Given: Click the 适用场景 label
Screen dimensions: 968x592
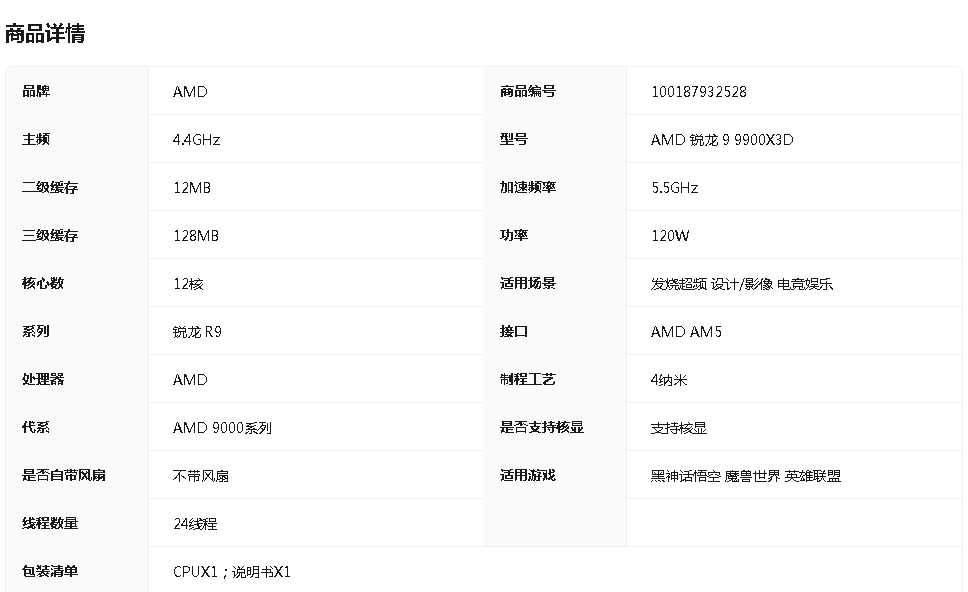Looking at the screenshot, I should pyautogui.click(x=528, y=283).
